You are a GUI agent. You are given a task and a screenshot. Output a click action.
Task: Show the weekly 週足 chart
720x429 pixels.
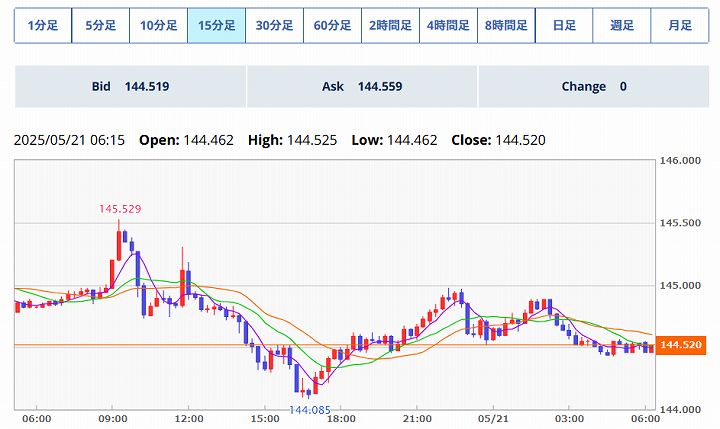(622, 25)
